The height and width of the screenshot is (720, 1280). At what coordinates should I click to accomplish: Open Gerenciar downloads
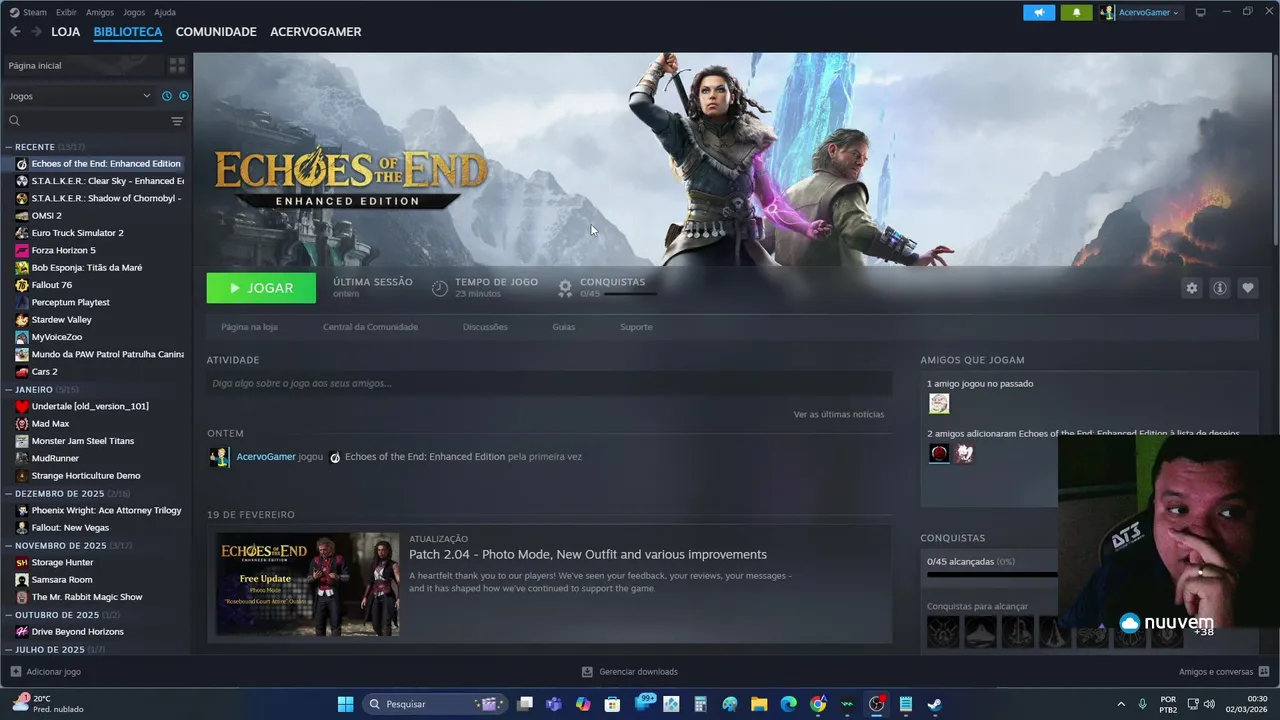pyautogui.click(x=630, y=672)
